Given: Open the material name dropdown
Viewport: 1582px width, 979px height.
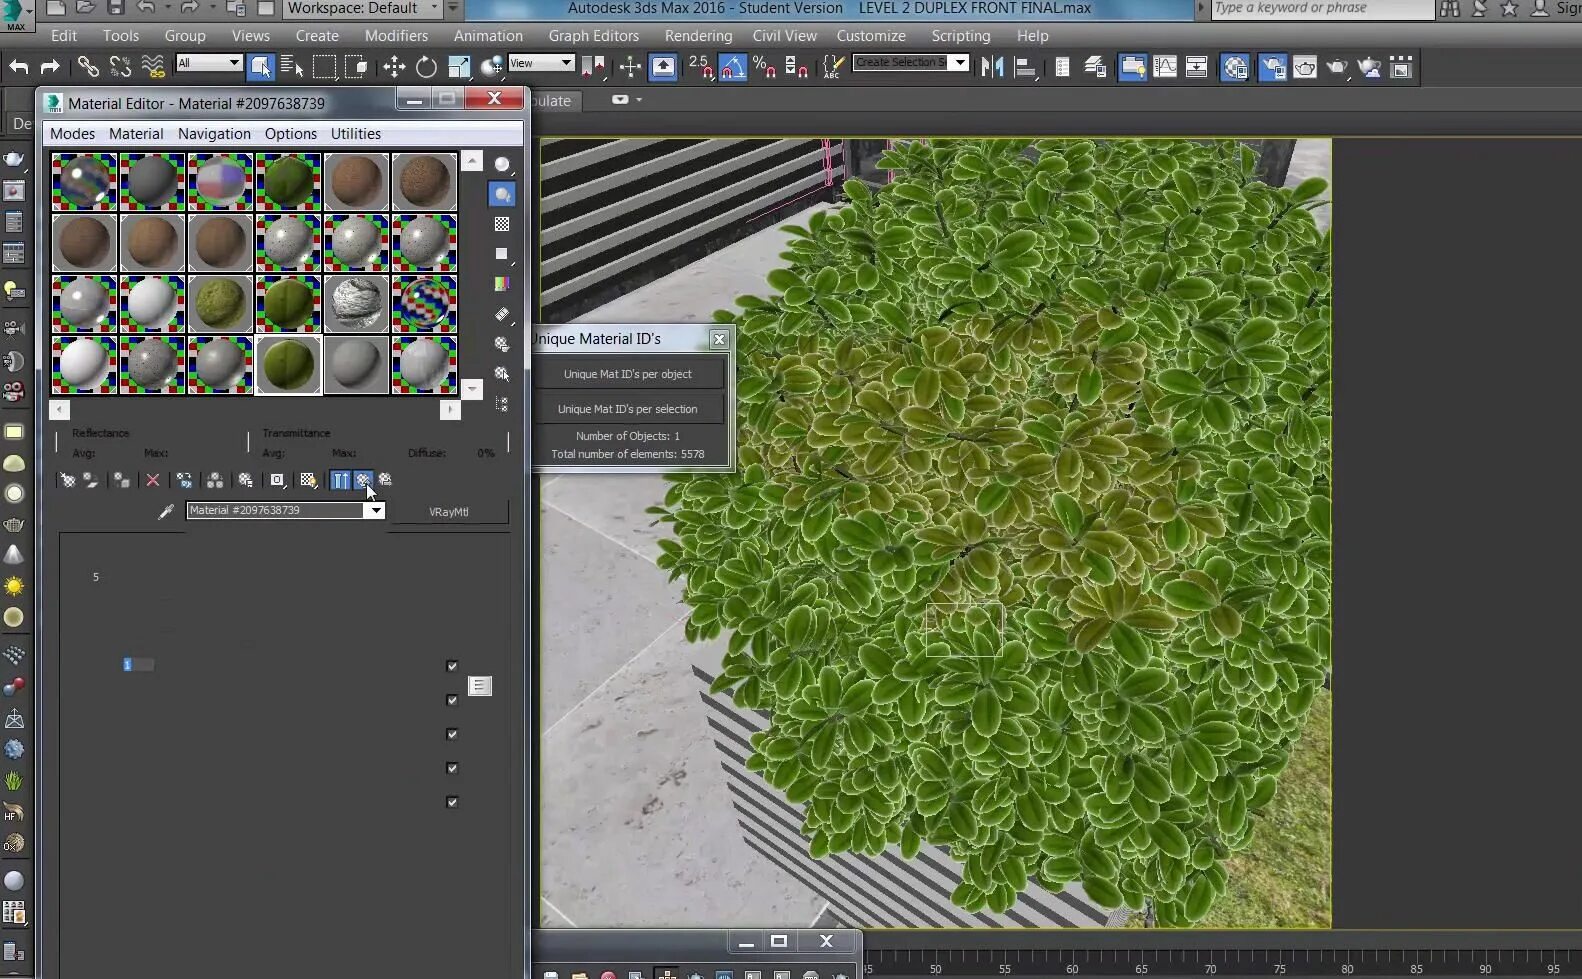Looking at the screenshot, I should 375,511.
